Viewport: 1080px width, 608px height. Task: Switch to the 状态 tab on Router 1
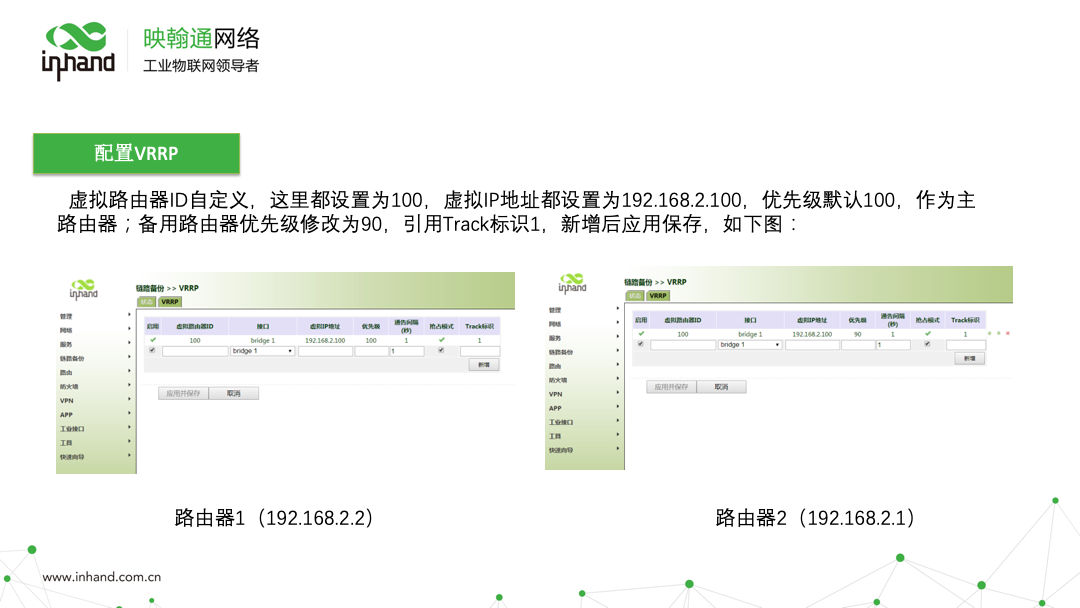pyautogui.click(x=146, y=301)
